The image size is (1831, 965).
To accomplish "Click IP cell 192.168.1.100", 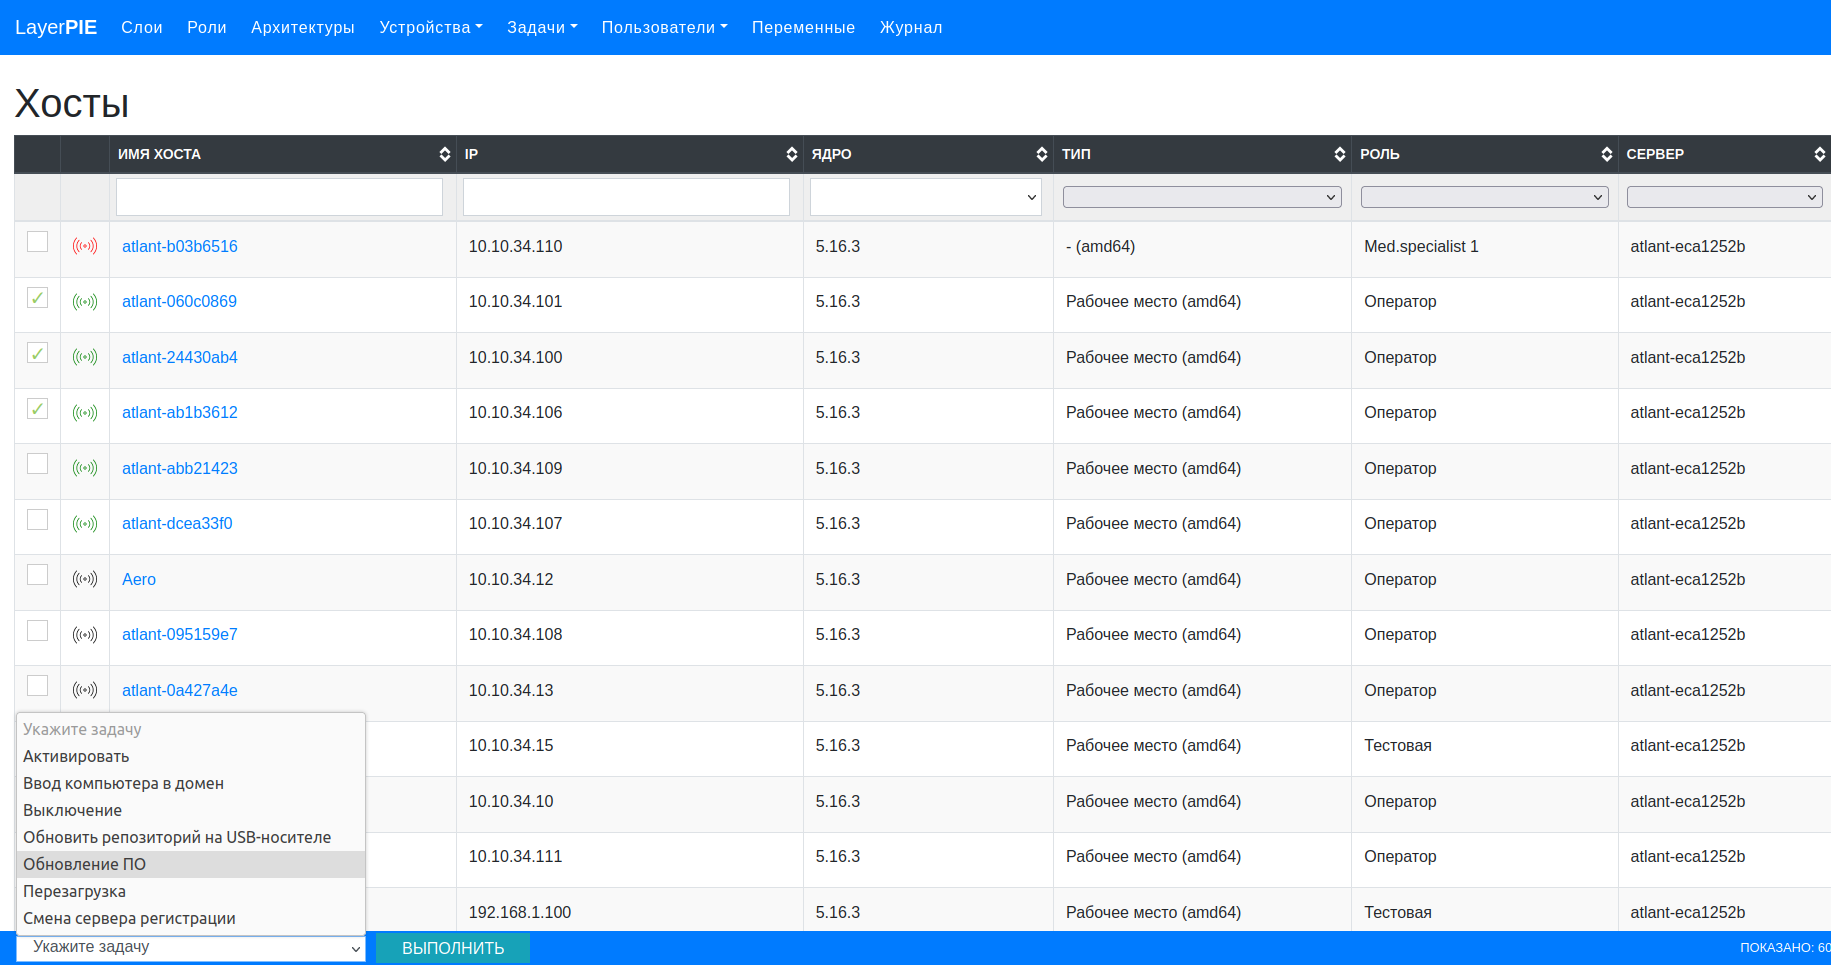I will point(520,912).
